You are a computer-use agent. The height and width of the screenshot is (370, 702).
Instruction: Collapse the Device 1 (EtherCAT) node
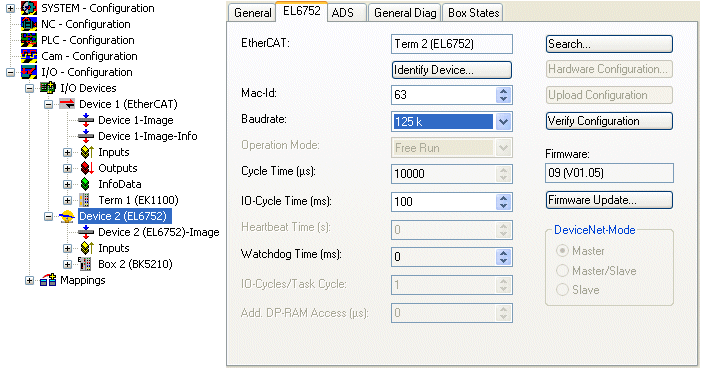[48, 104]
